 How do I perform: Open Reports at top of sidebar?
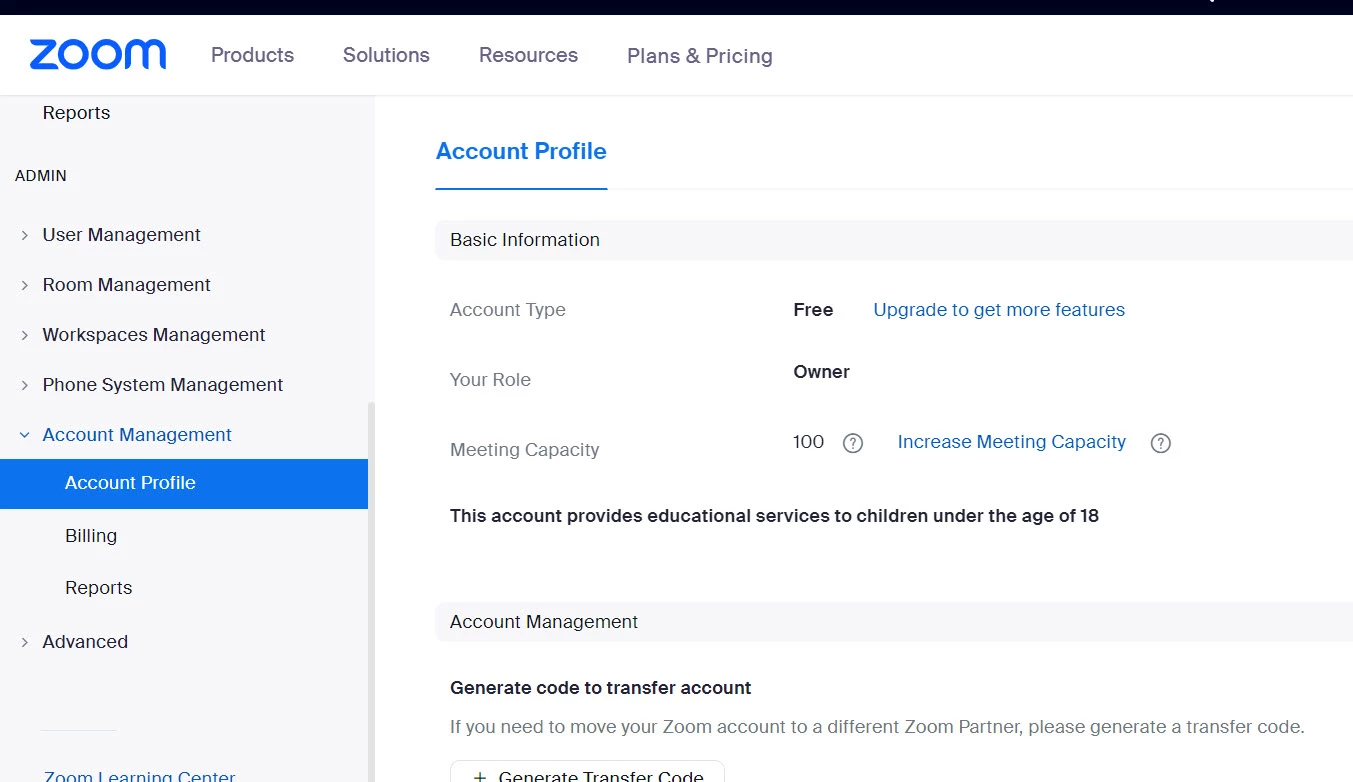(76, 113)
